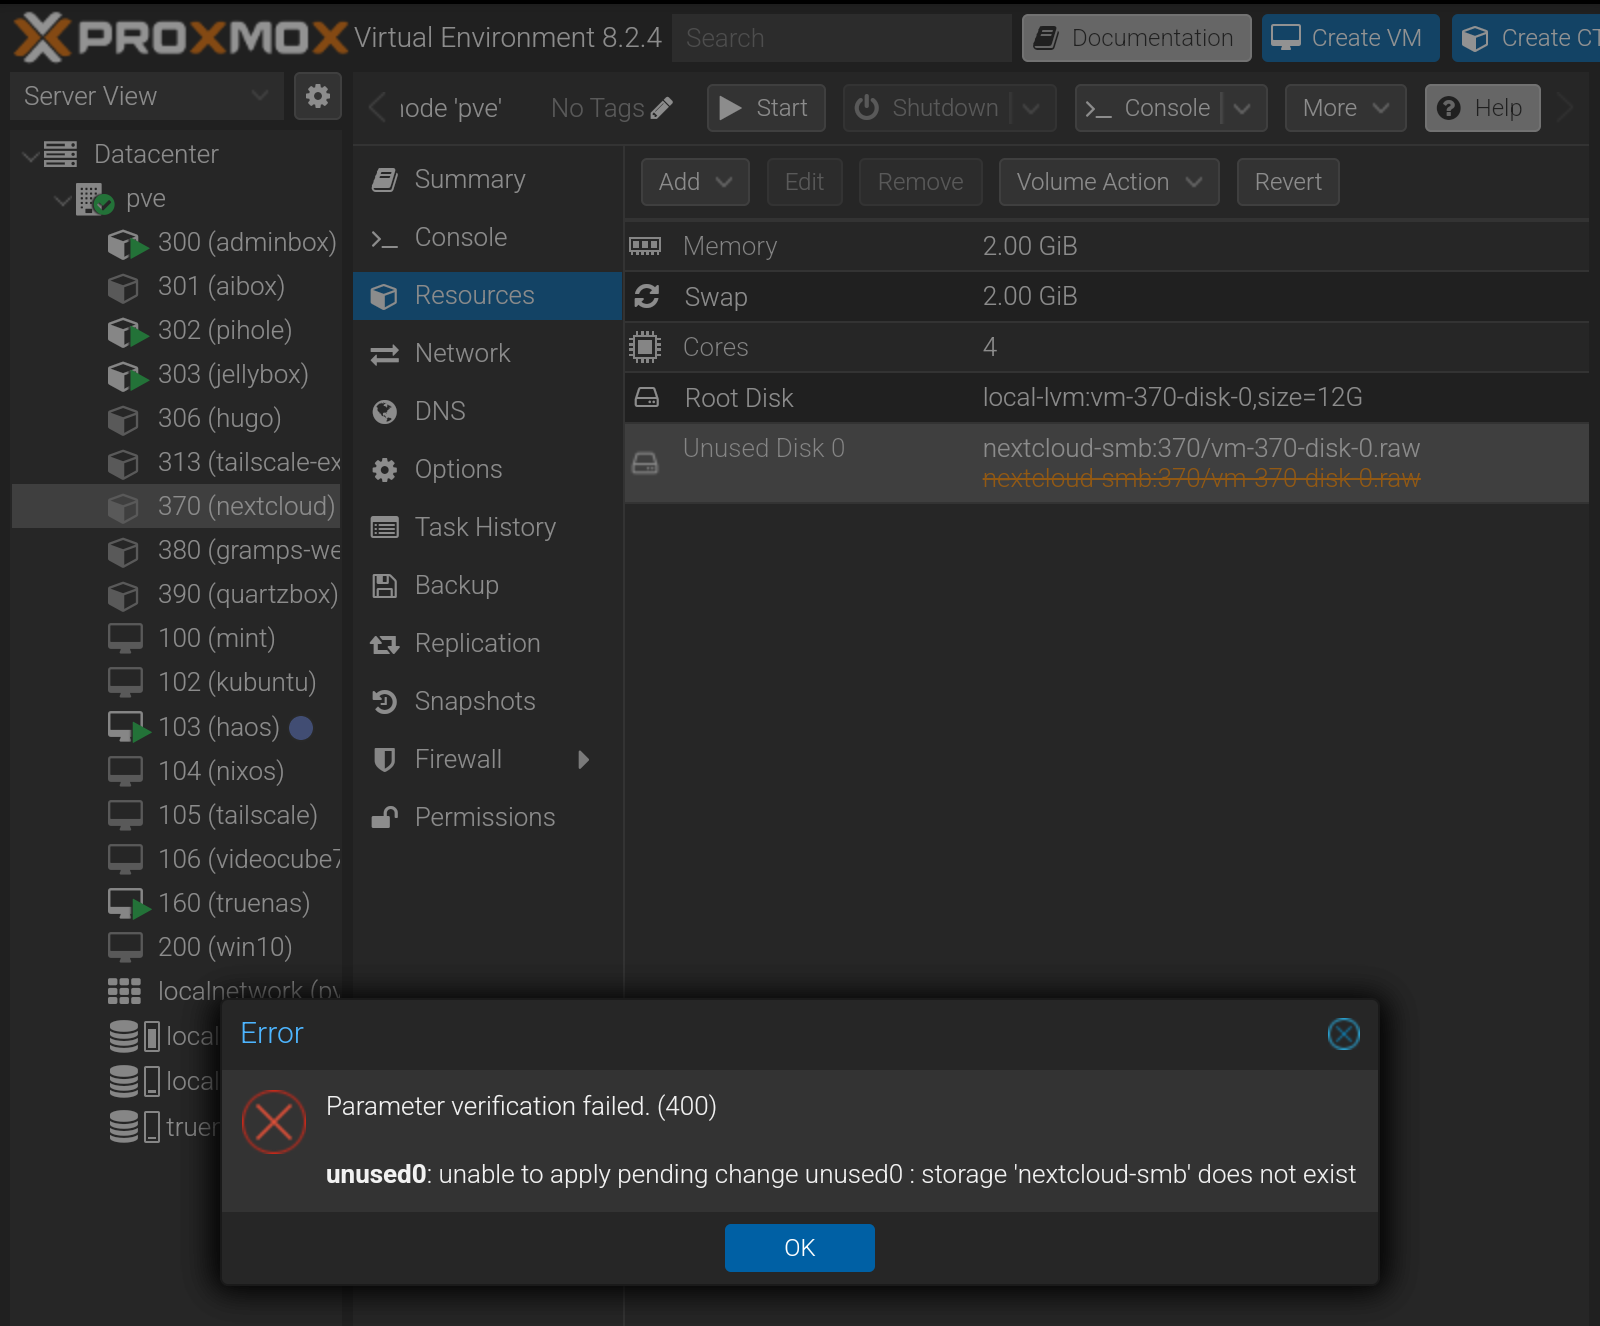The width and height of the screenshot is (1600, 1326).
Task: Click the red error icon in dialog
Action: (x=274, y=1122)
